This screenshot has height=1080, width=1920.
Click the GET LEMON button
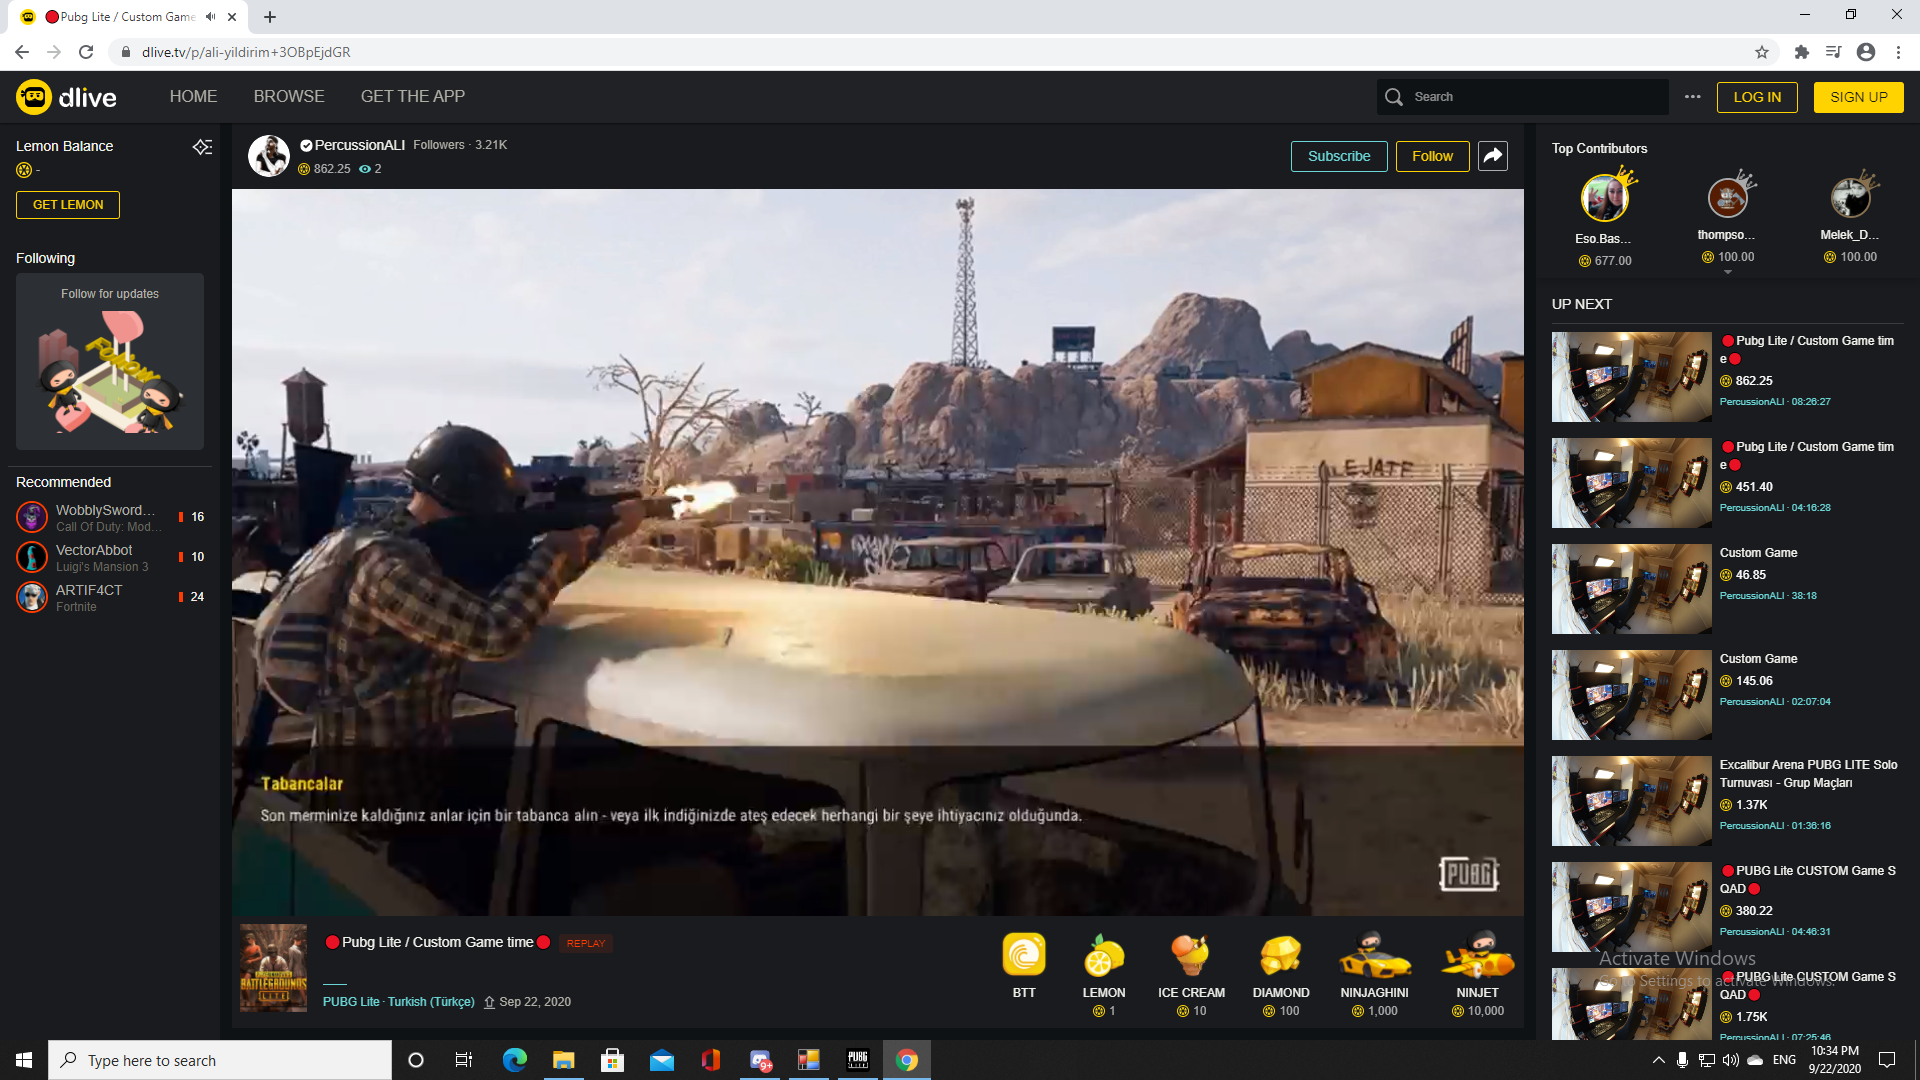tap(68, 205)
